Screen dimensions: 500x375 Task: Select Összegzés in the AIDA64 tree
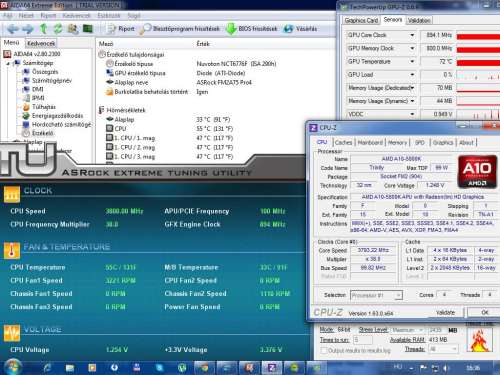click(40, 72)
